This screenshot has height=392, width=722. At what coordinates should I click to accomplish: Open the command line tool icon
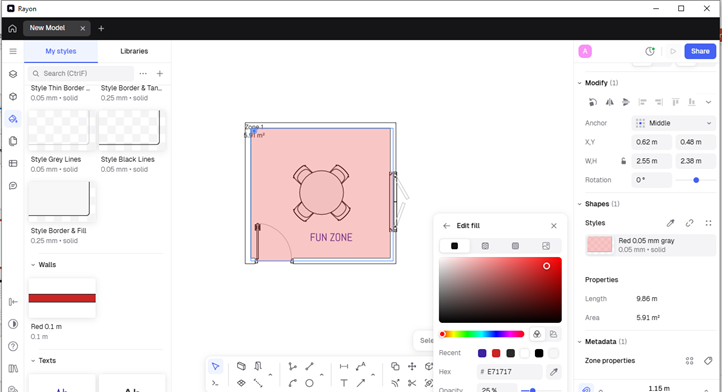pyautogui.click(x=215, y=383)
